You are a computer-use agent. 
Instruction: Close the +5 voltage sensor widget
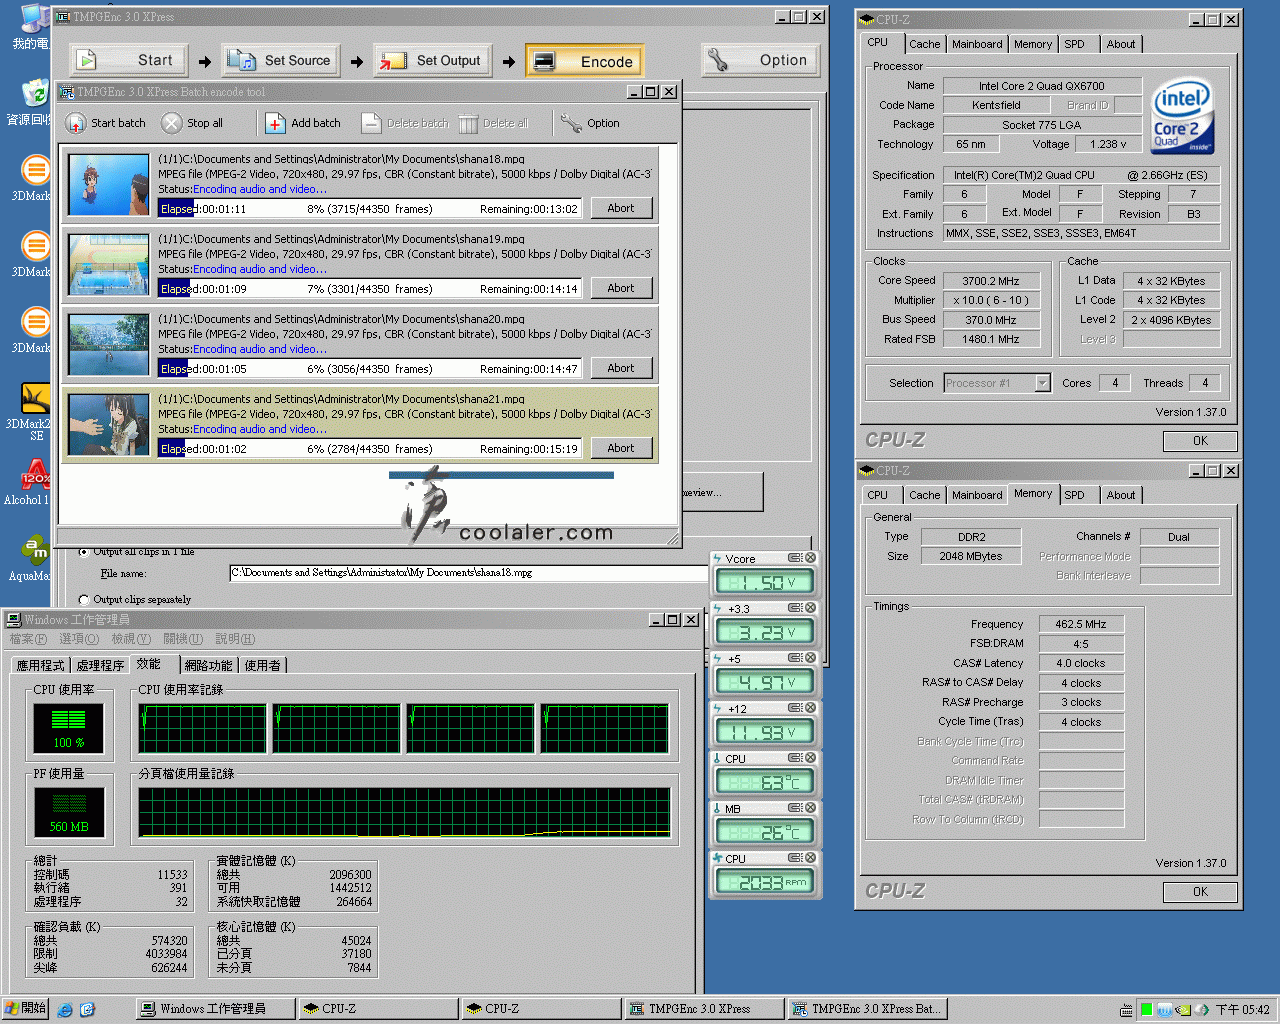(811, 658)
